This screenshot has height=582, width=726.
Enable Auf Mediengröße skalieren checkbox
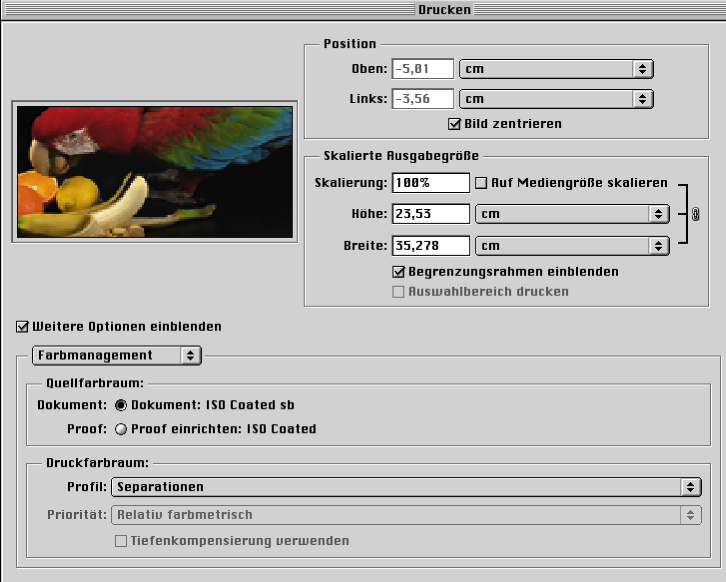[x=481, y=183]
